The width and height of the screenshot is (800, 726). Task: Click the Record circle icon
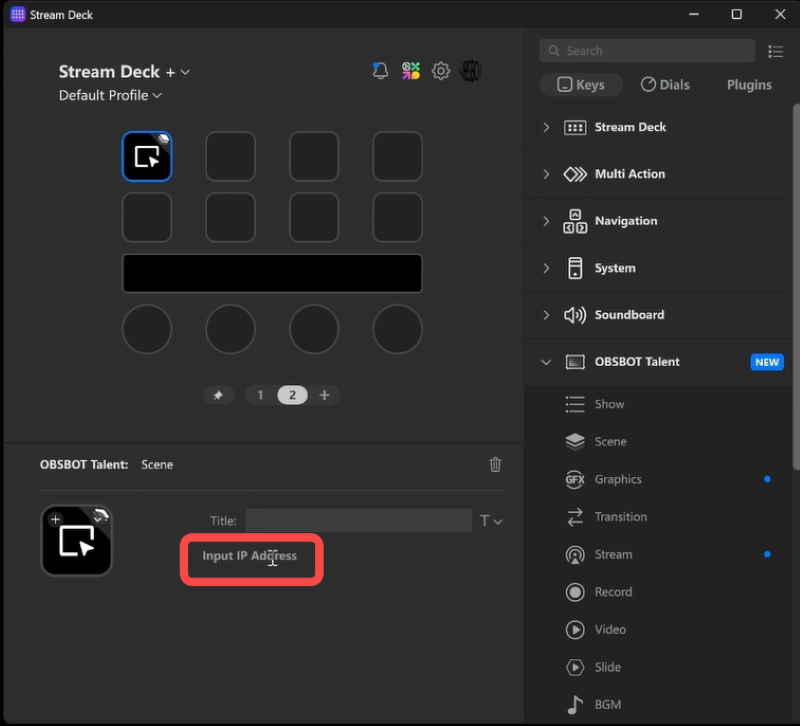(x=575, y=592)
